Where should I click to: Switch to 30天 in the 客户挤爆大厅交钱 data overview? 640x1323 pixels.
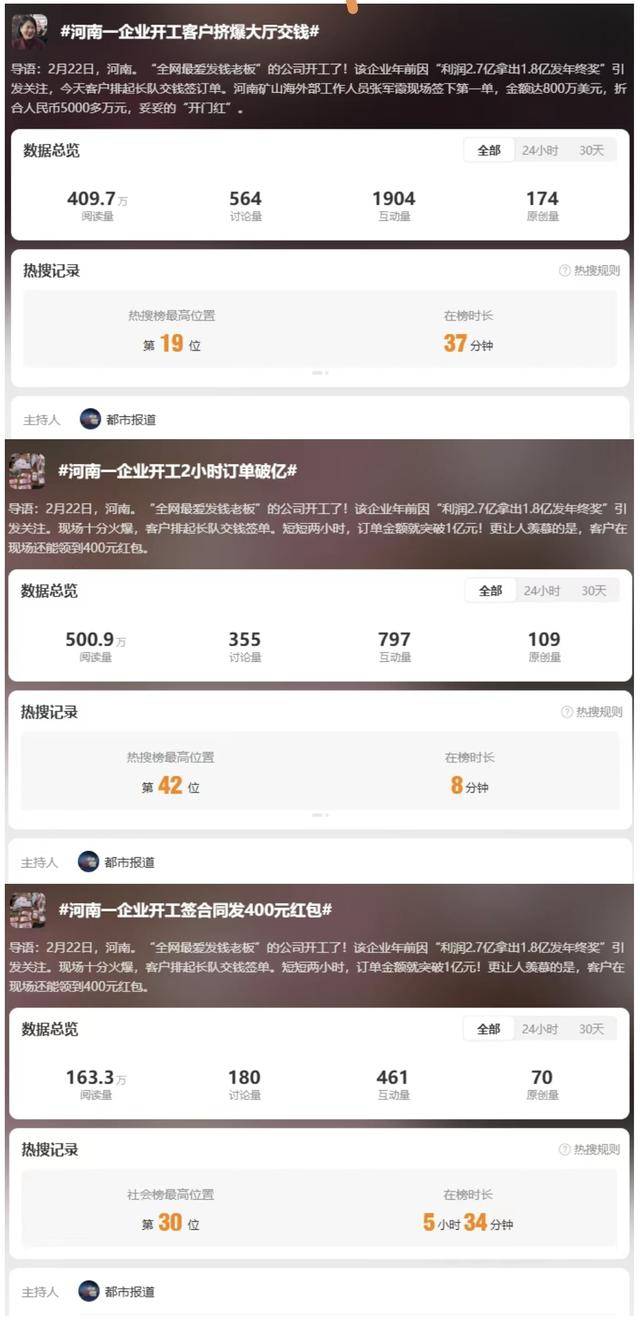pyautogui.click(x=592, y=150)
